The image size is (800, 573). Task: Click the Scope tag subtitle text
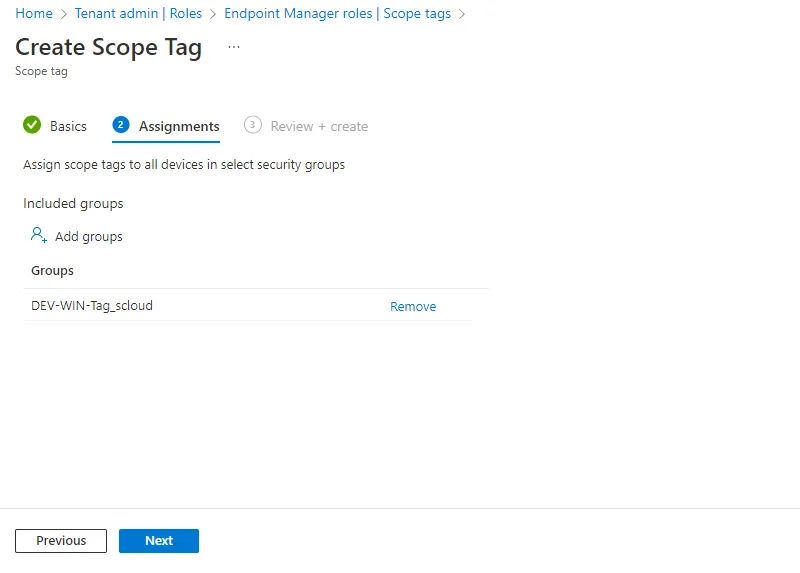click(41, 71)
